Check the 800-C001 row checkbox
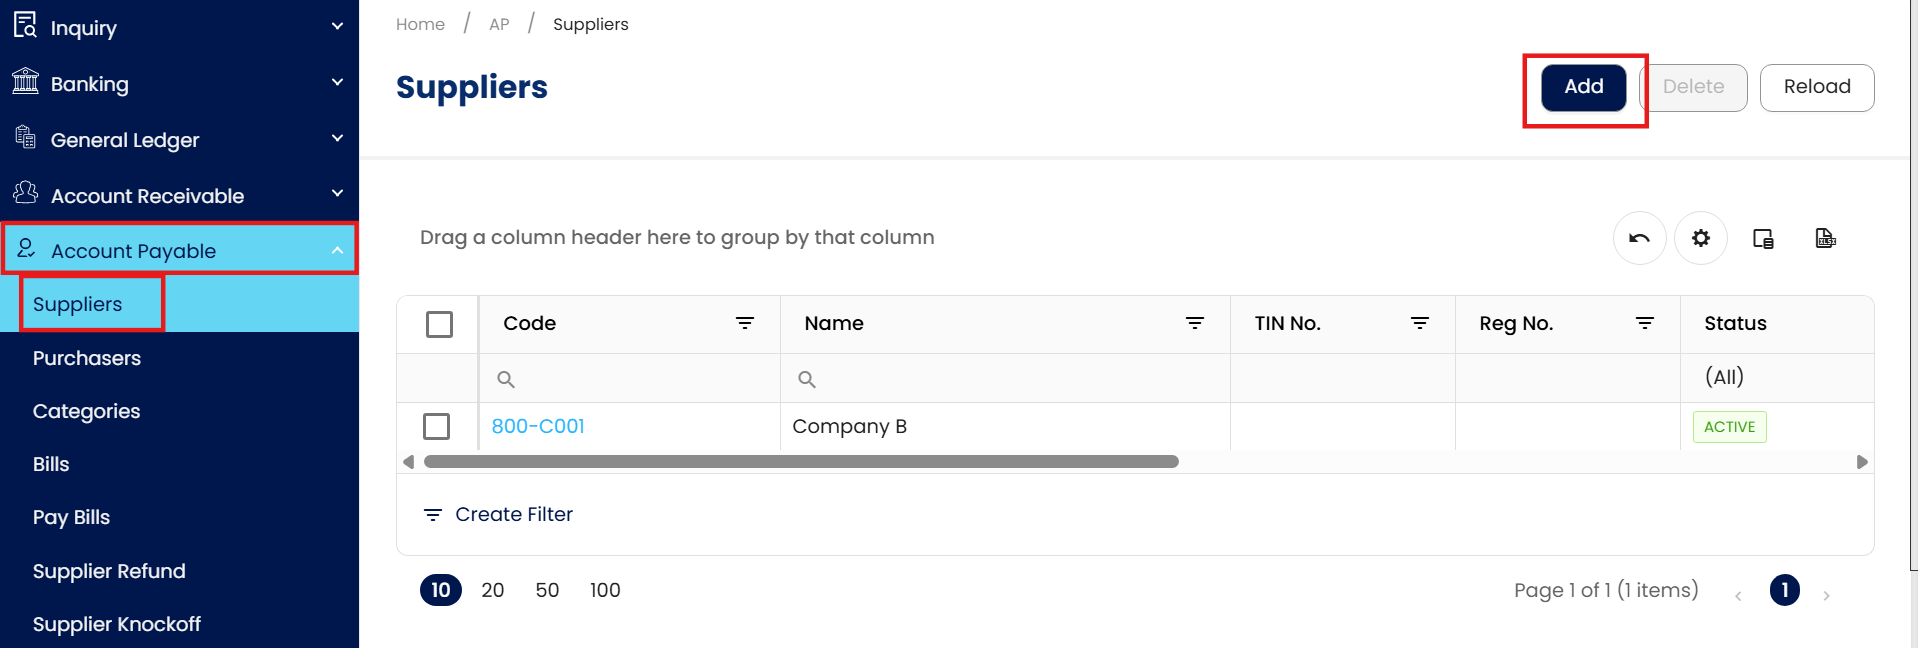This screenshot has width=1918, height=648. point(437,426)
